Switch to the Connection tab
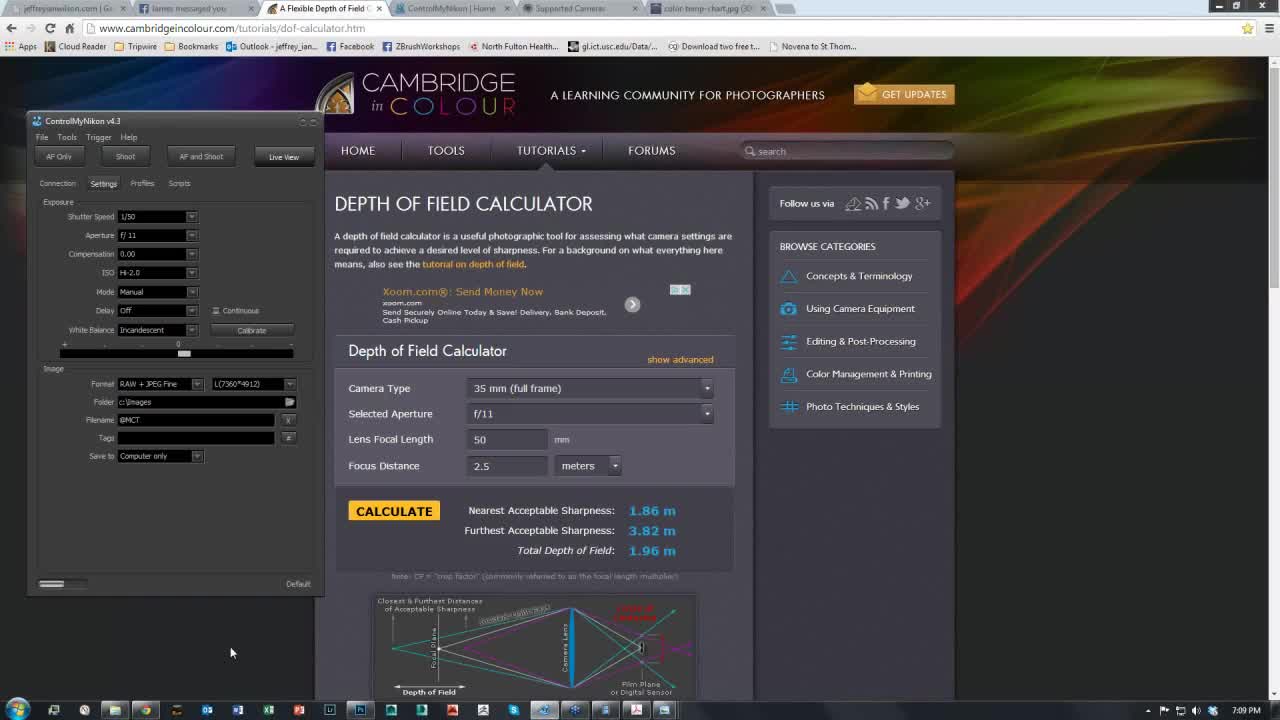 tap(57, 183)
